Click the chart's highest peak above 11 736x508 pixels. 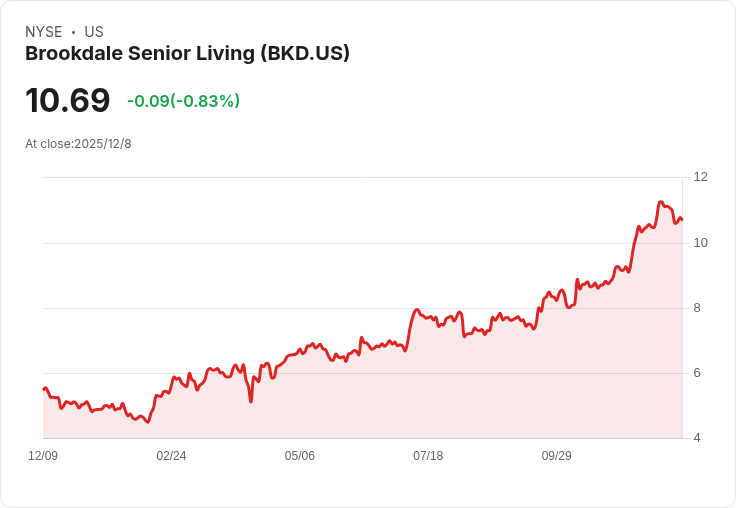[x=660, y=202]
